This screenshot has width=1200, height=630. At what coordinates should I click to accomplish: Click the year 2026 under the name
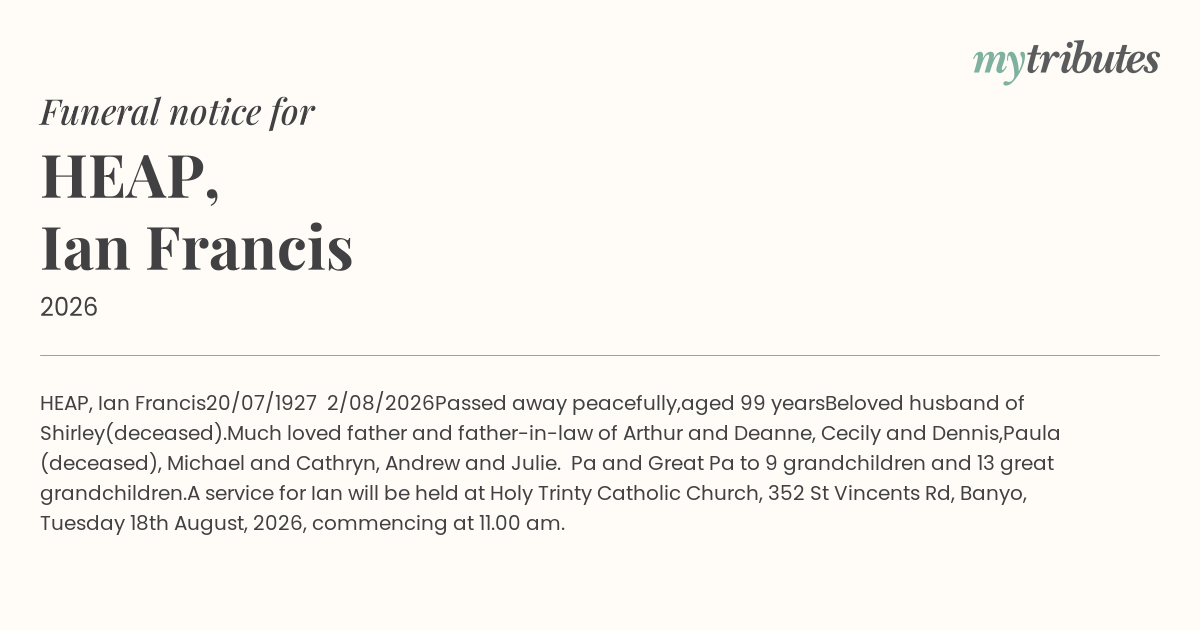tap(69, 307)
